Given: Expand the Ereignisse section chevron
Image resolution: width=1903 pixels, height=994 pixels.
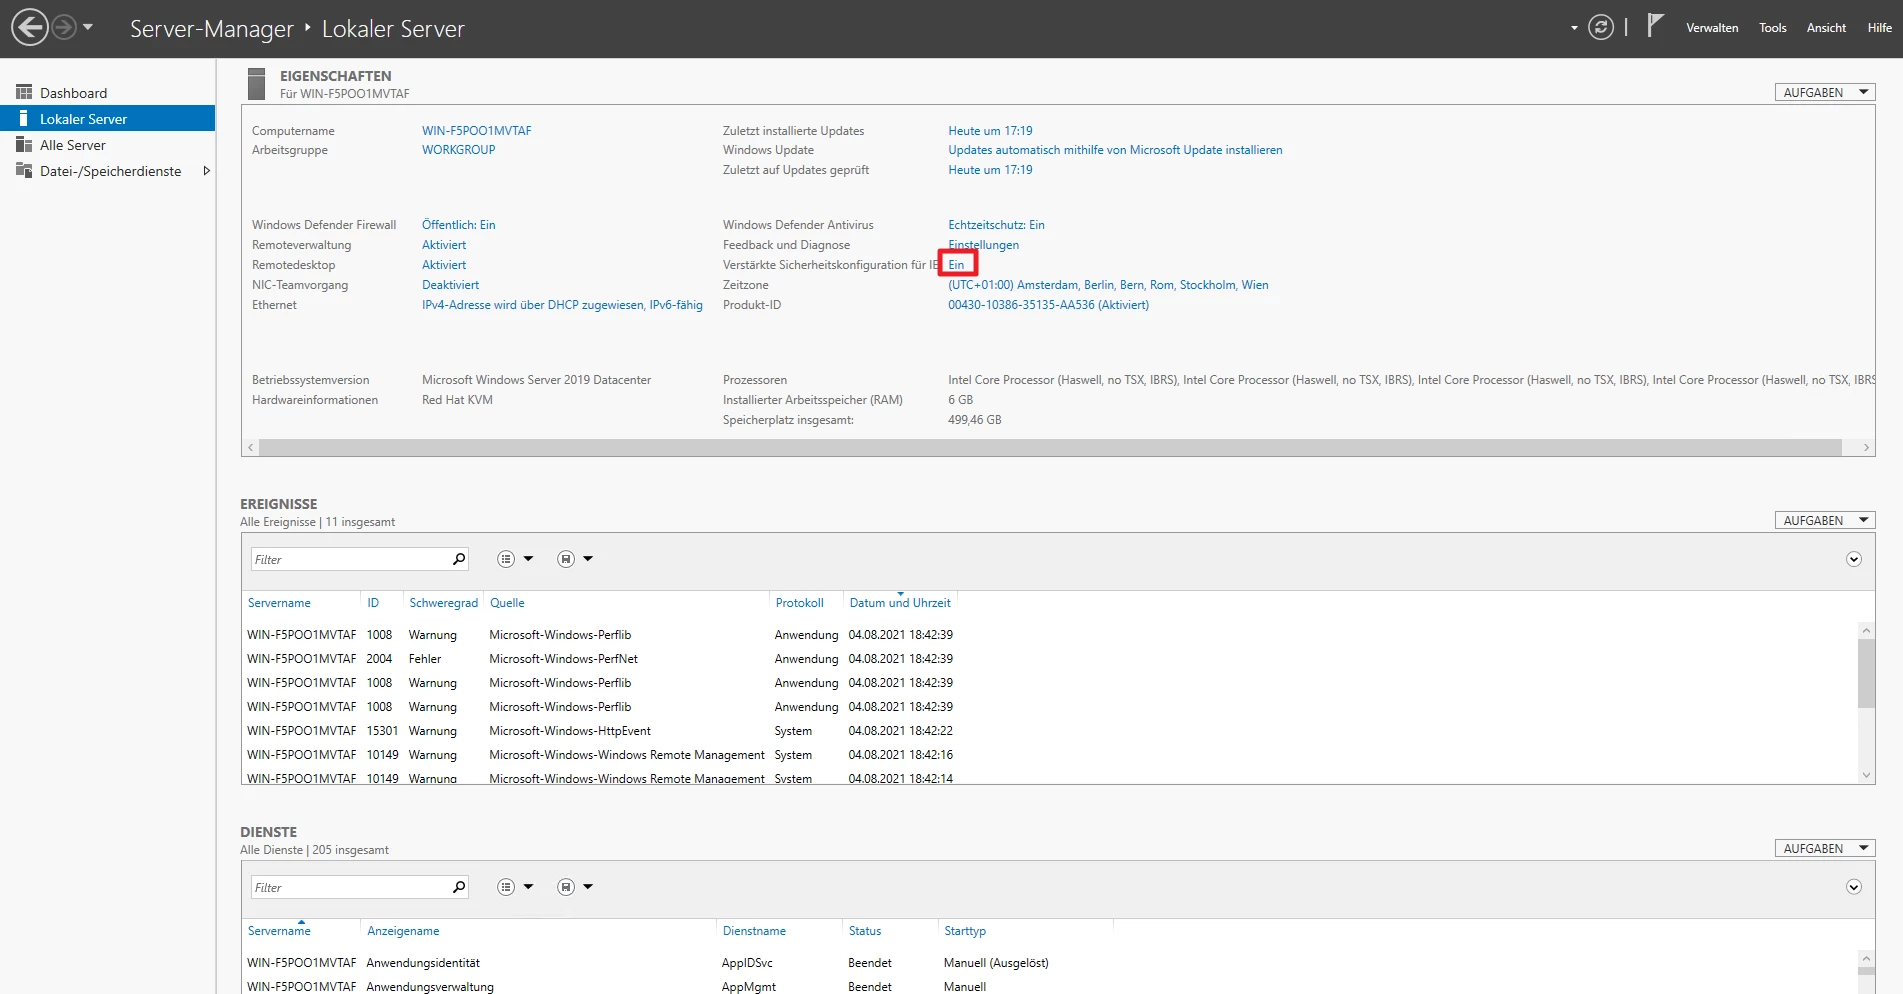Looking at the screenshot, I should [x=1853, y=559].
